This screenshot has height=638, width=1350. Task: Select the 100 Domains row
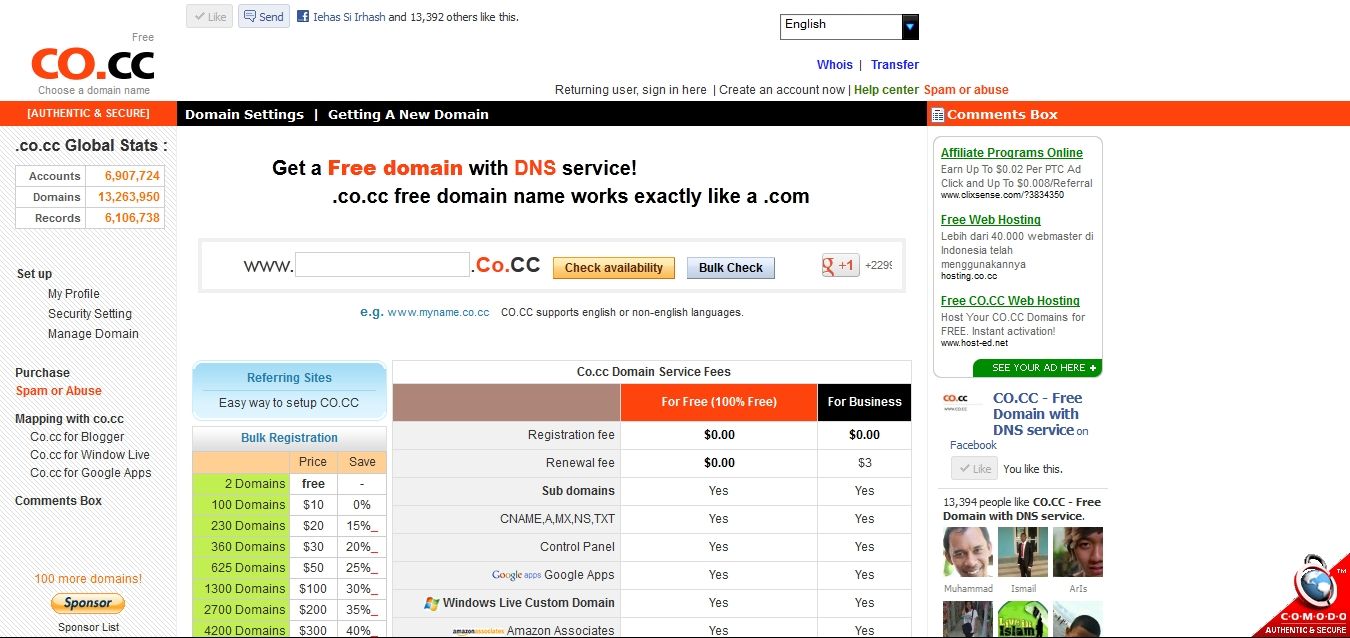[x=289, y=505]
